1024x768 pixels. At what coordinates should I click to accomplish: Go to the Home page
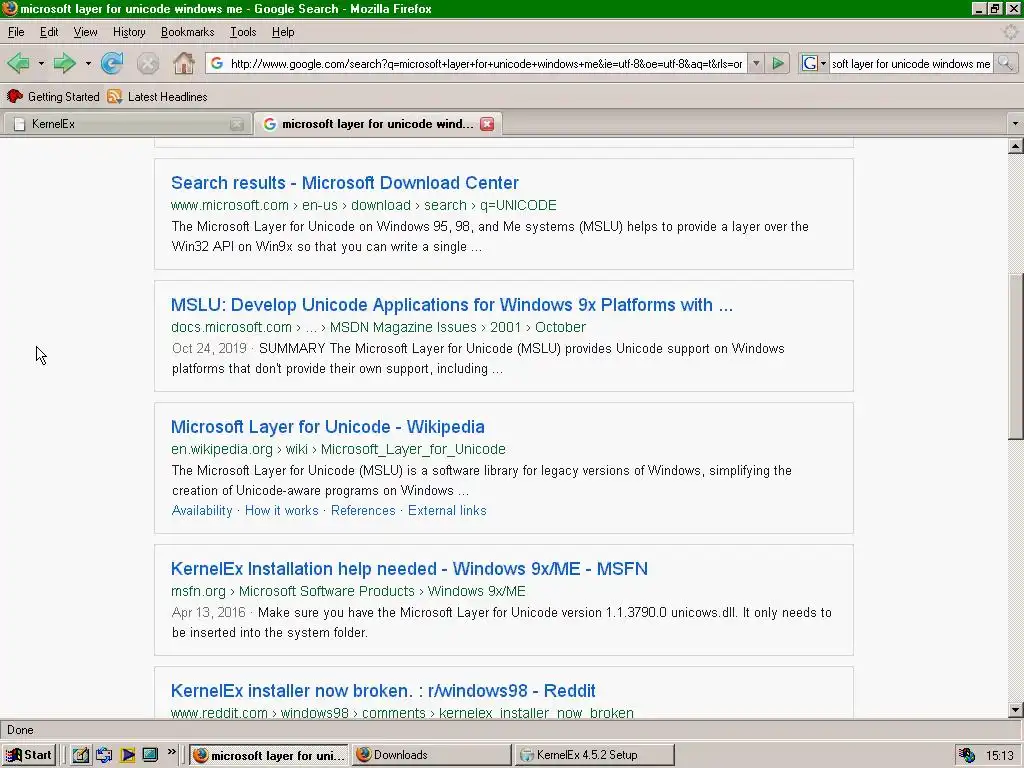tap(184, 63)
